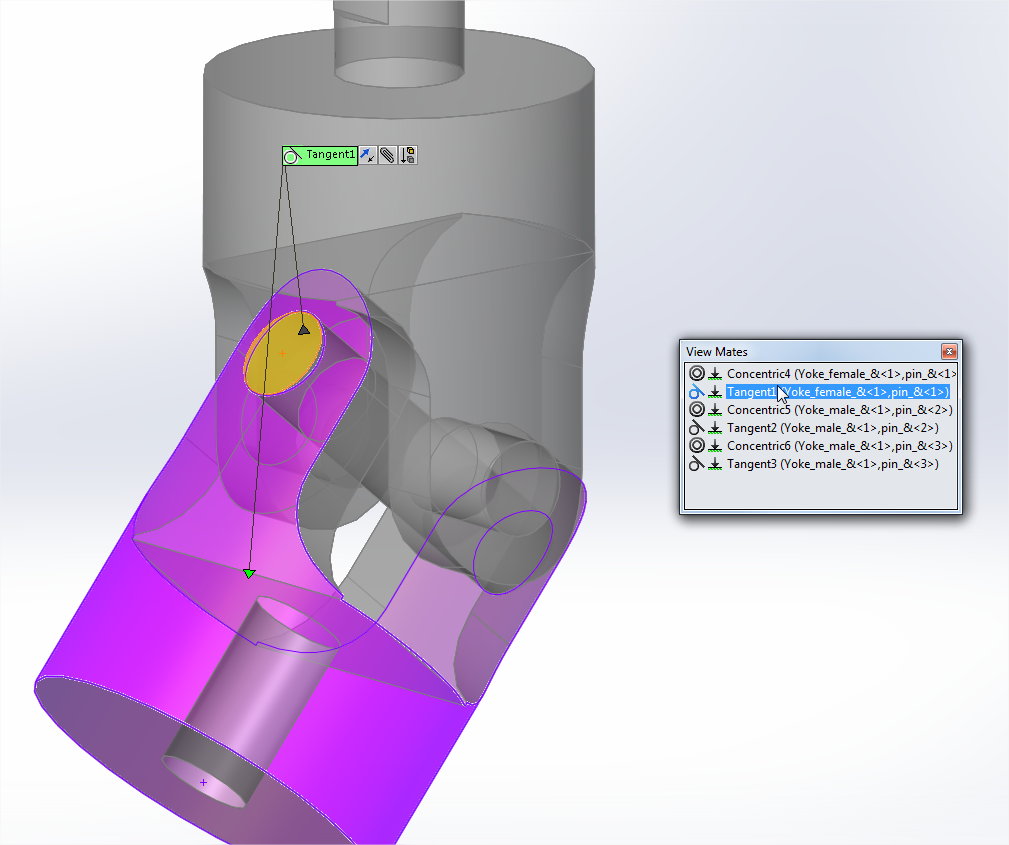The width and height of the screenshot is (1009, 845).
Task: Select Tangent1 mate in View Mates list
Action: (838, 392)
